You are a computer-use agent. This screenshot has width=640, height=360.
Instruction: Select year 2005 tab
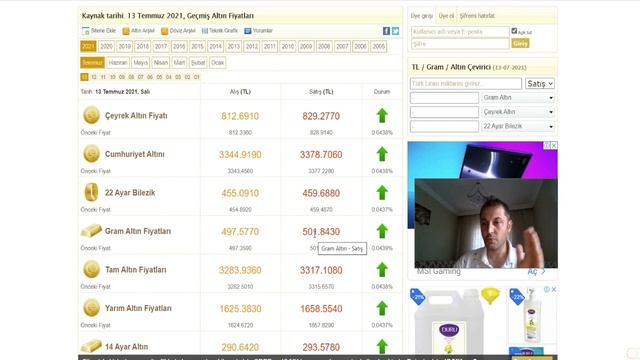[x=378, y=46]
